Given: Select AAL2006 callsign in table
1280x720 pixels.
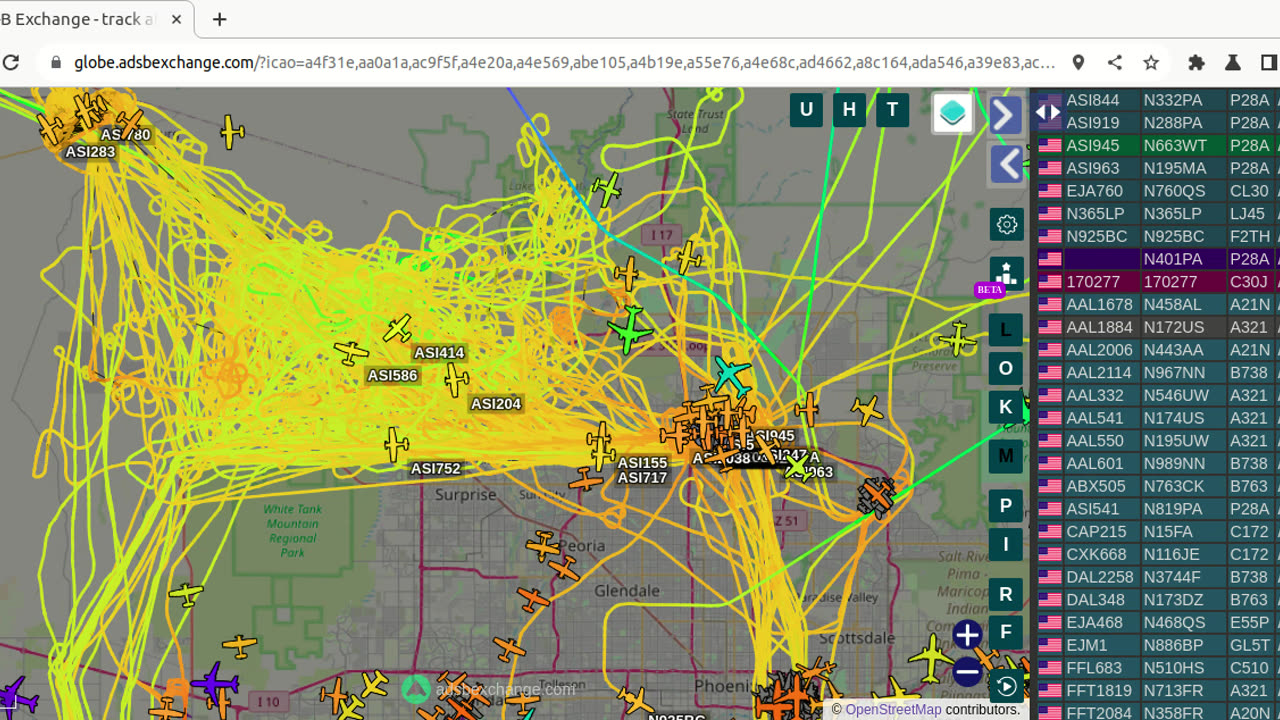Looking at the screenshot, I should click(x=1099, y=350).
